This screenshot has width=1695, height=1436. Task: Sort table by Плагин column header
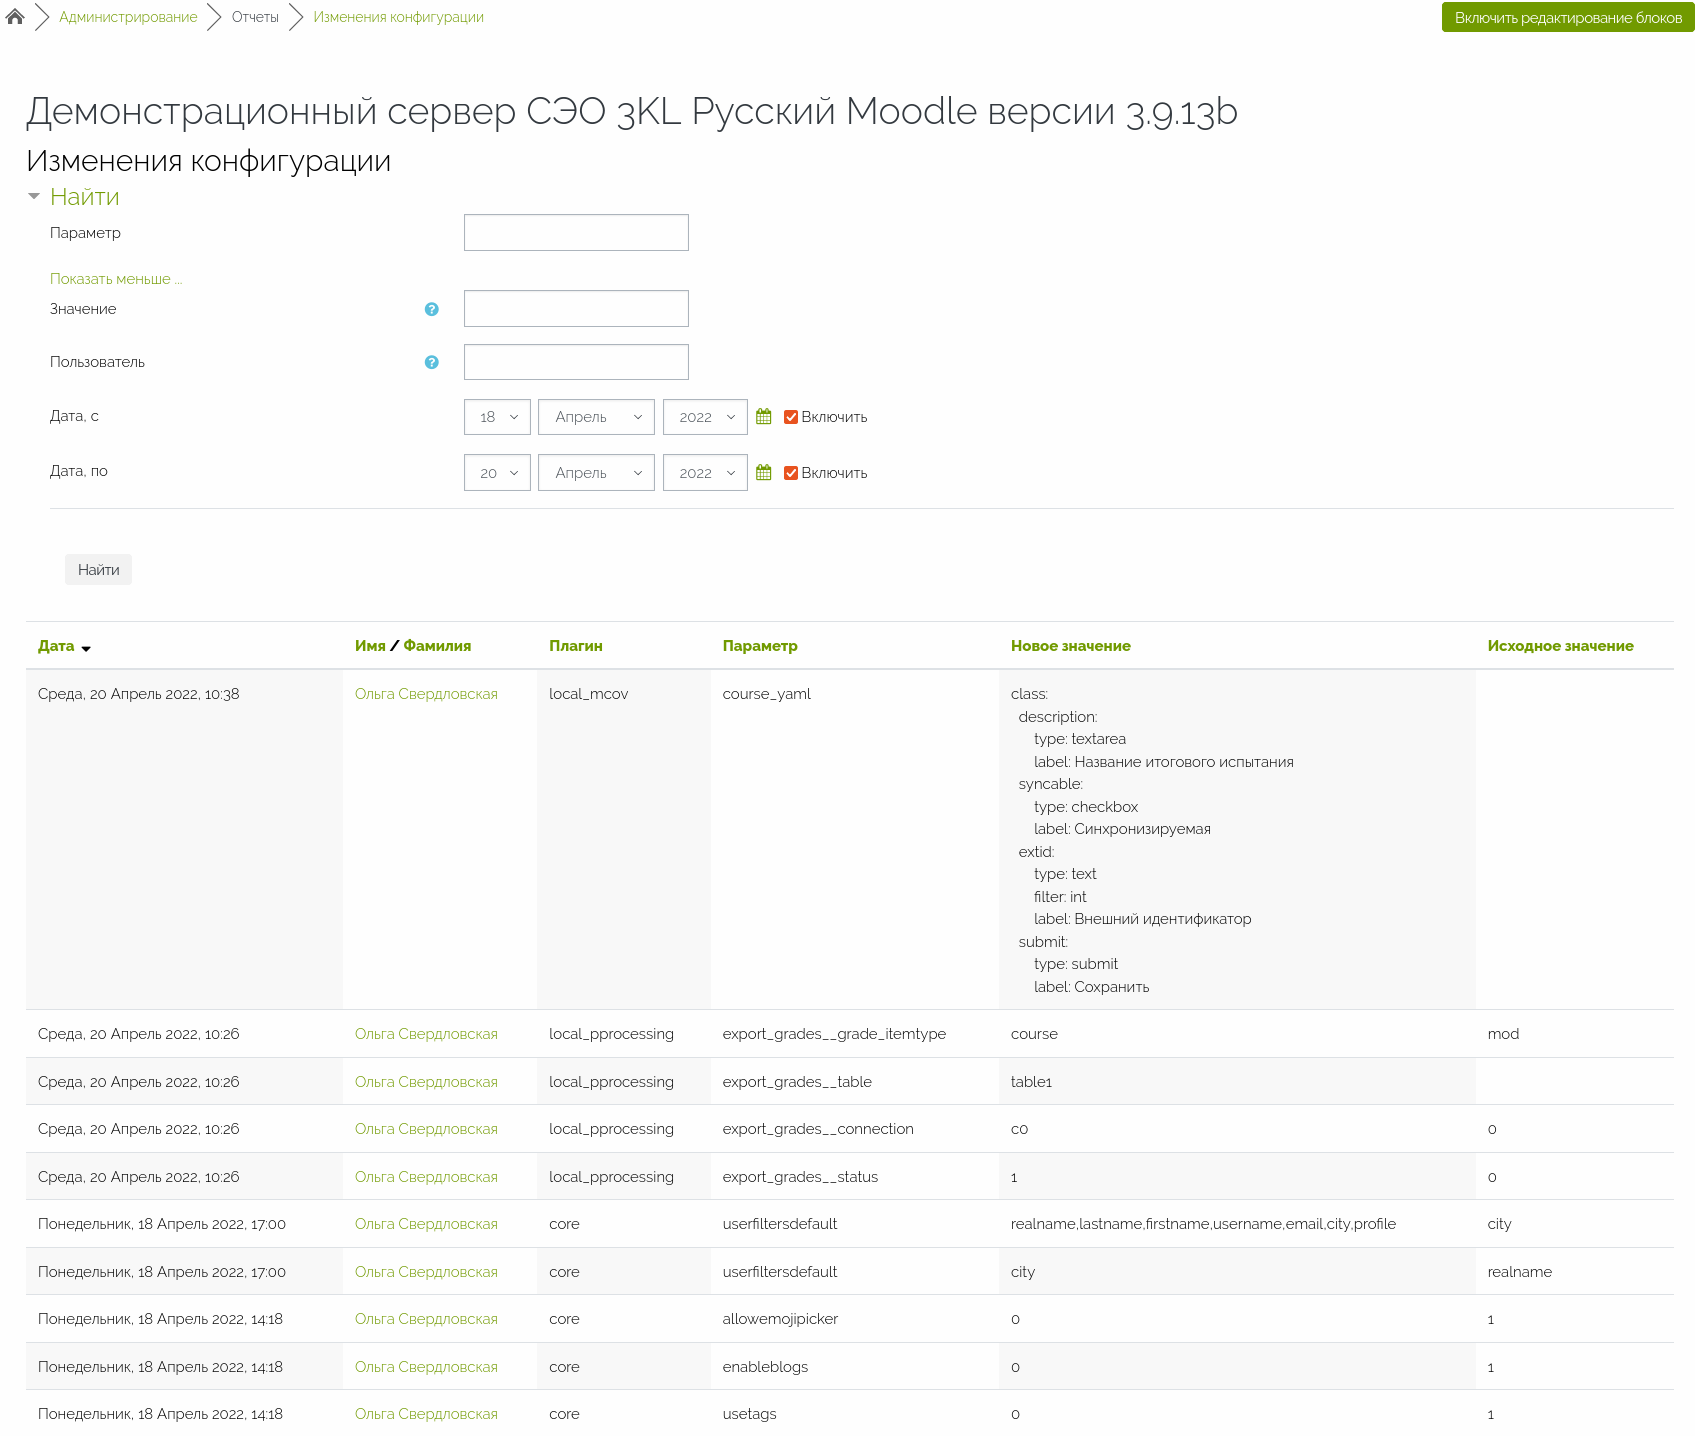pyautogui.click(x=575, y=646)
